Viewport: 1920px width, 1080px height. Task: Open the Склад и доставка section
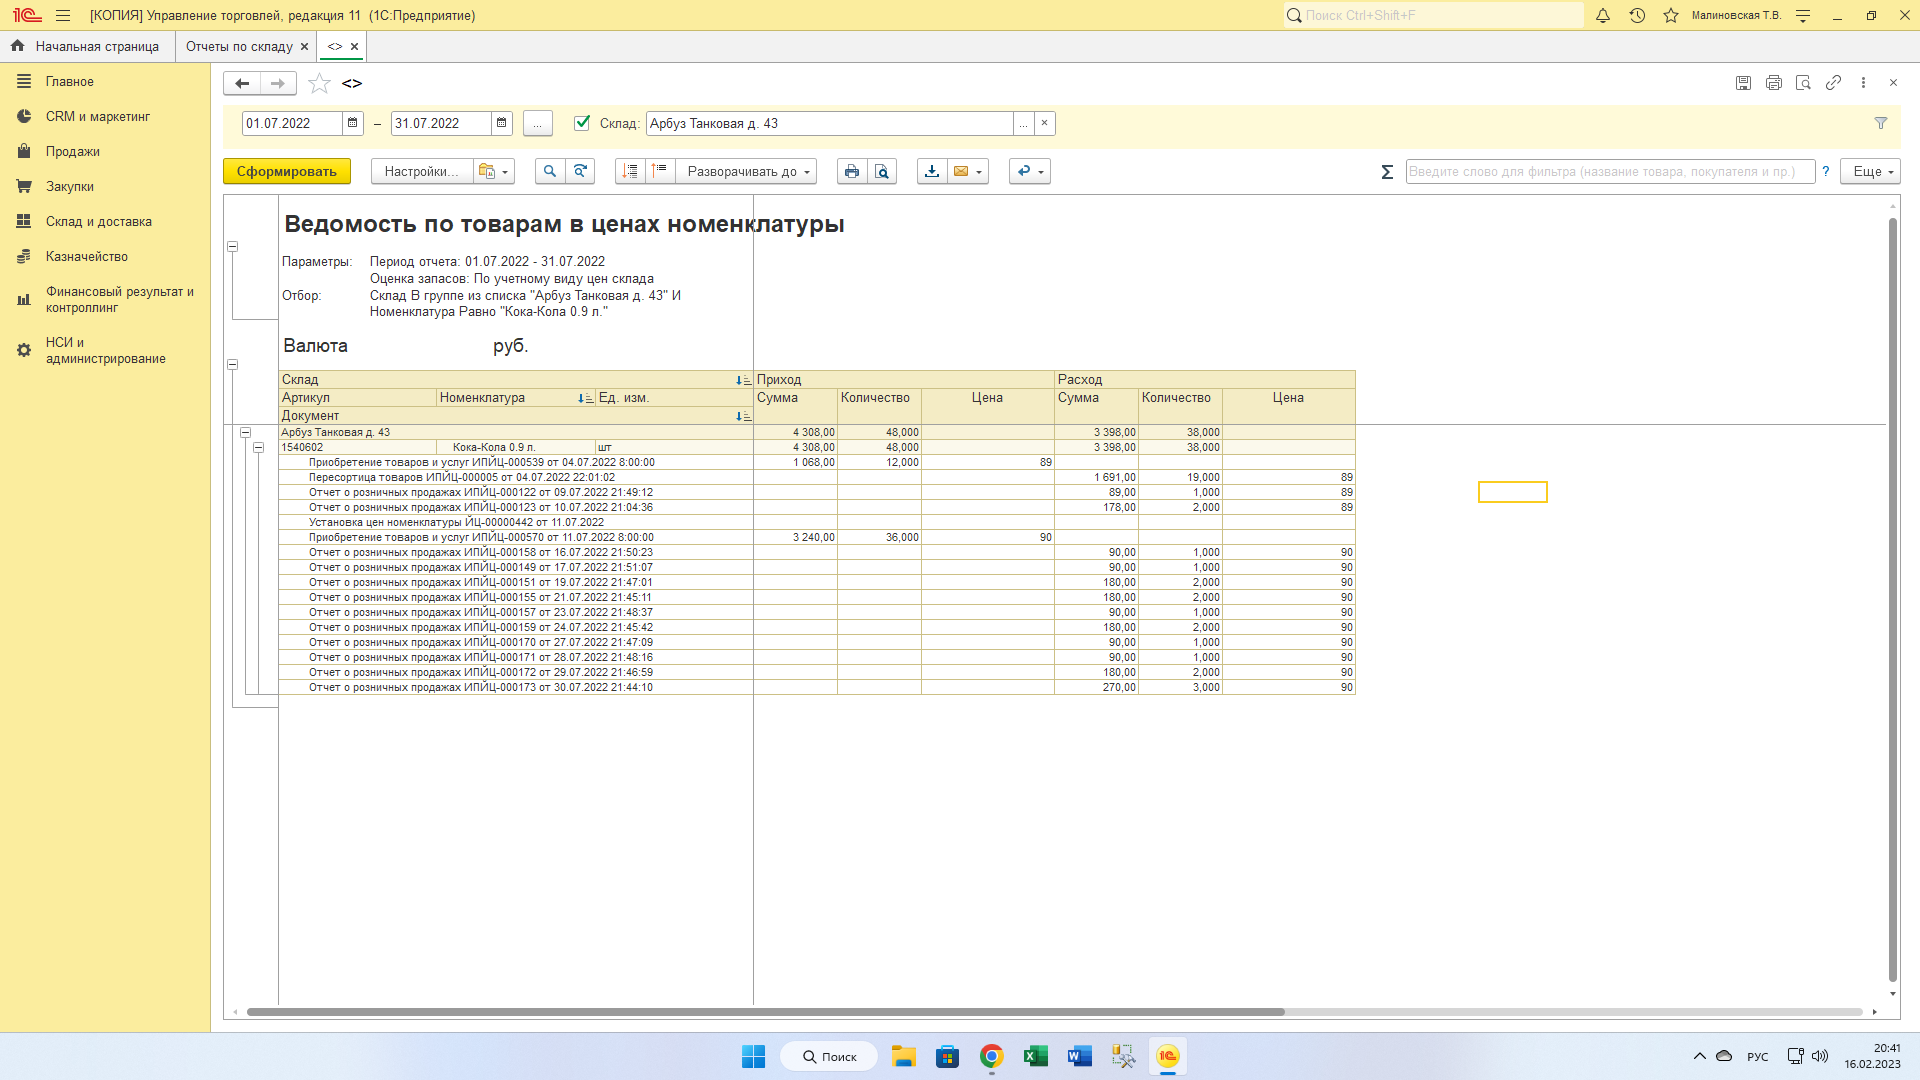98,221
